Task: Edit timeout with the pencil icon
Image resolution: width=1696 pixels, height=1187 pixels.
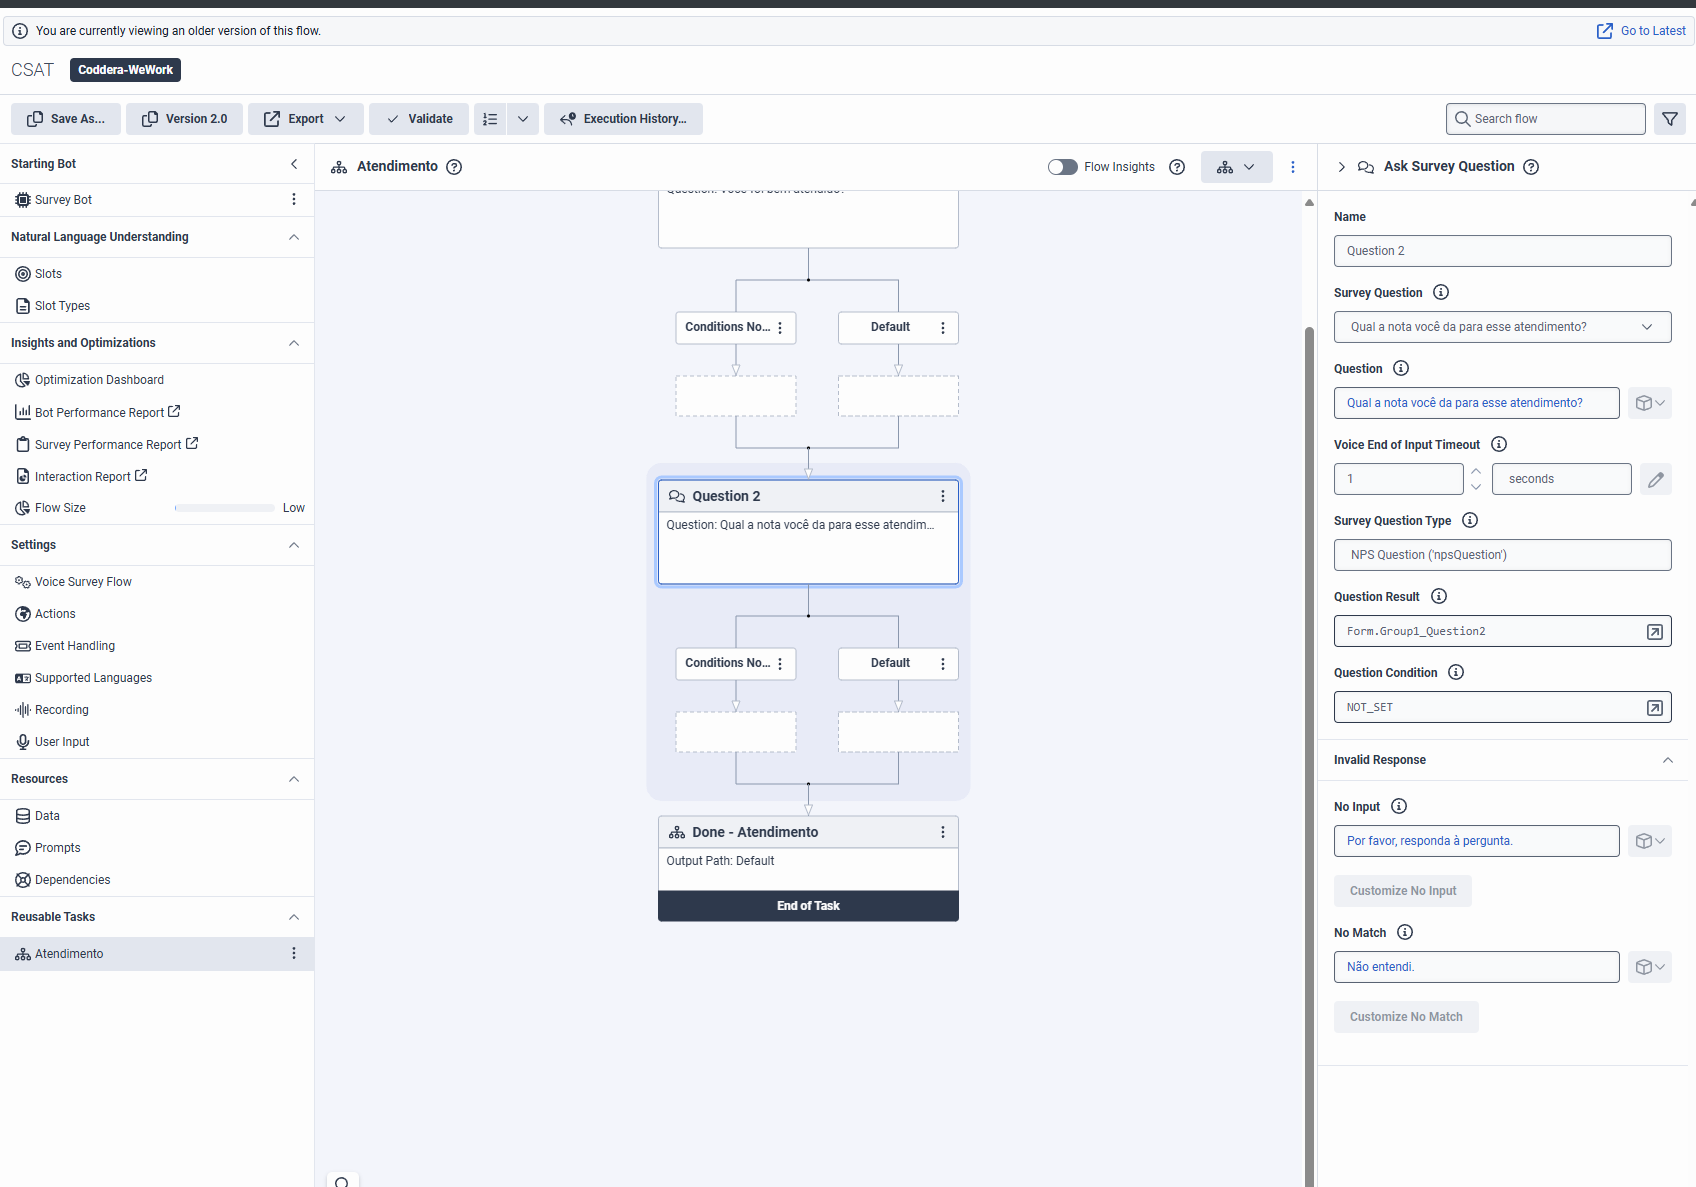Action: pos(1656,479)
